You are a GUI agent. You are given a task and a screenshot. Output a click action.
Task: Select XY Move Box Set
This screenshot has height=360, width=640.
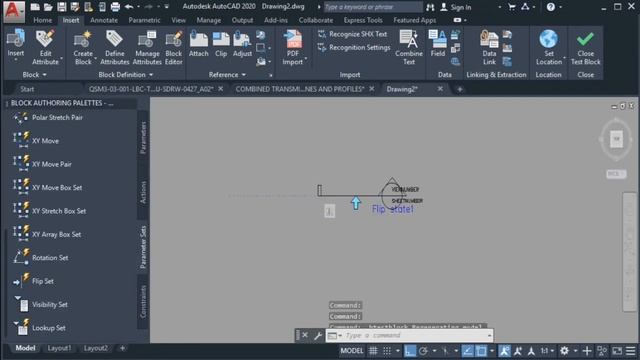48,188
